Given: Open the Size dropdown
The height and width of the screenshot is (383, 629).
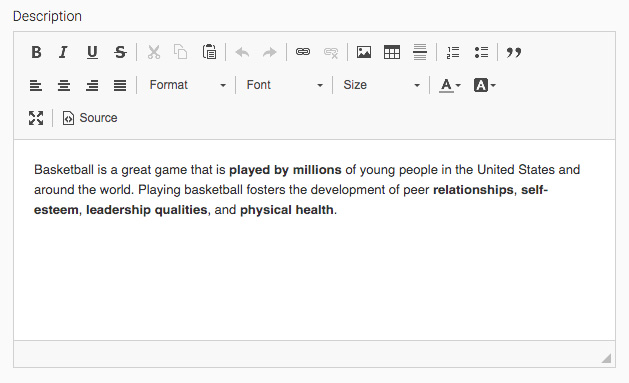Looking at the screenshot, I should pyautogui.click(x=381, y=85).
